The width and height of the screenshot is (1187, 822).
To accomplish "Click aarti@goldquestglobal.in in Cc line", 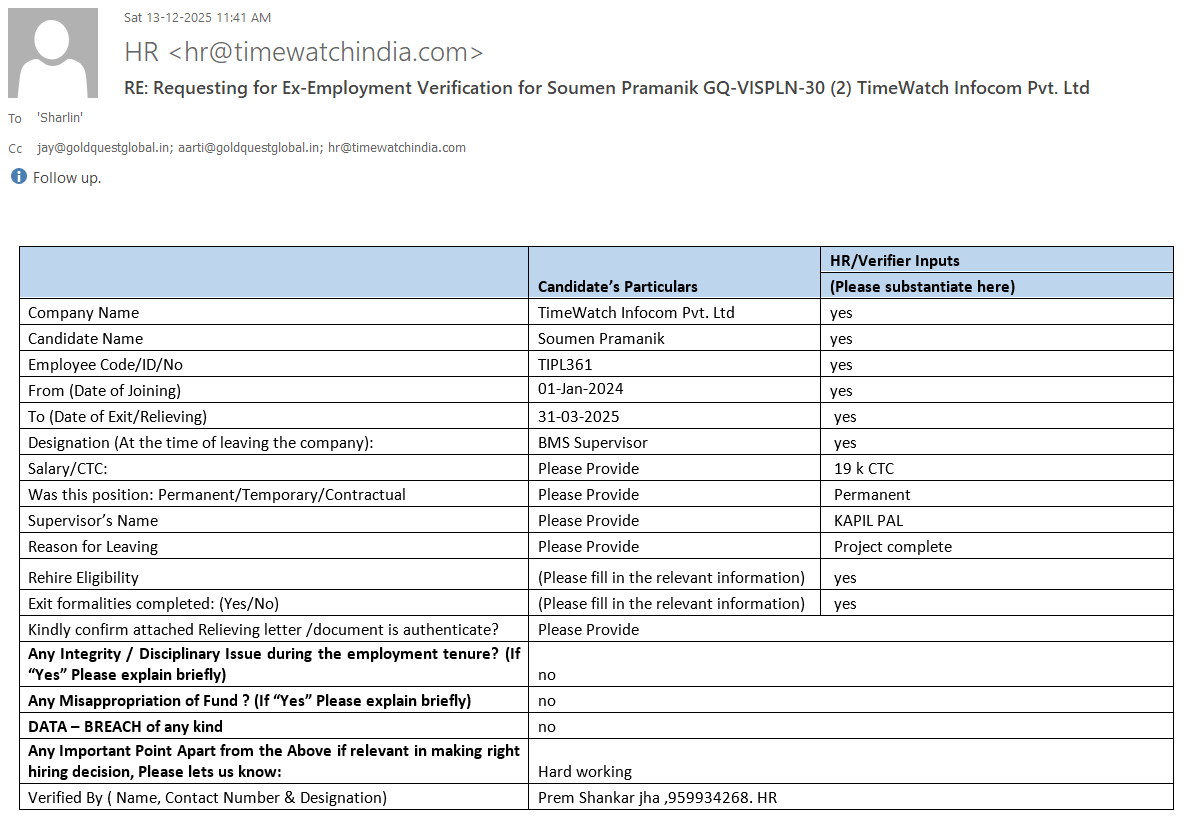I will coord(251,148).
